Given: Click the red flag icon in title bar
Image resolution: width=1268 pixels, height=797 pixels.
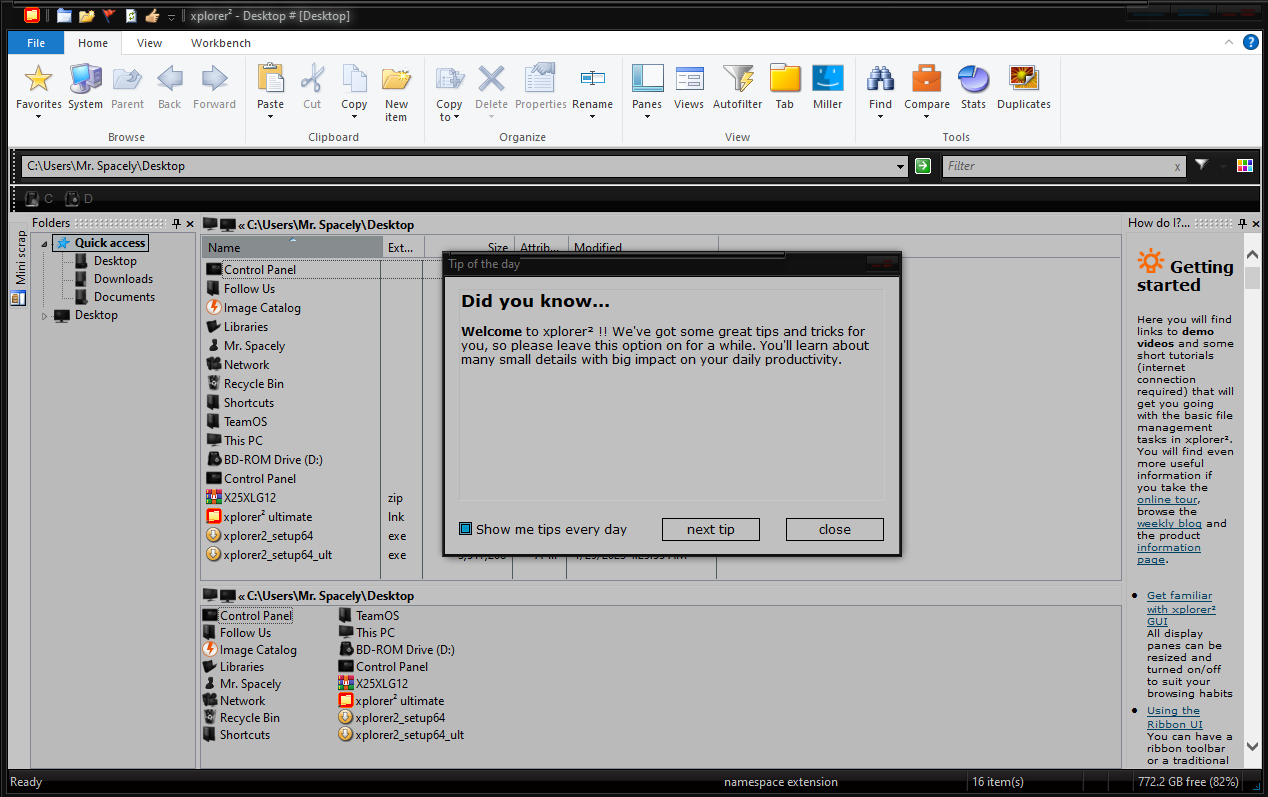Looking at the screenshot, I should (108, 16).
